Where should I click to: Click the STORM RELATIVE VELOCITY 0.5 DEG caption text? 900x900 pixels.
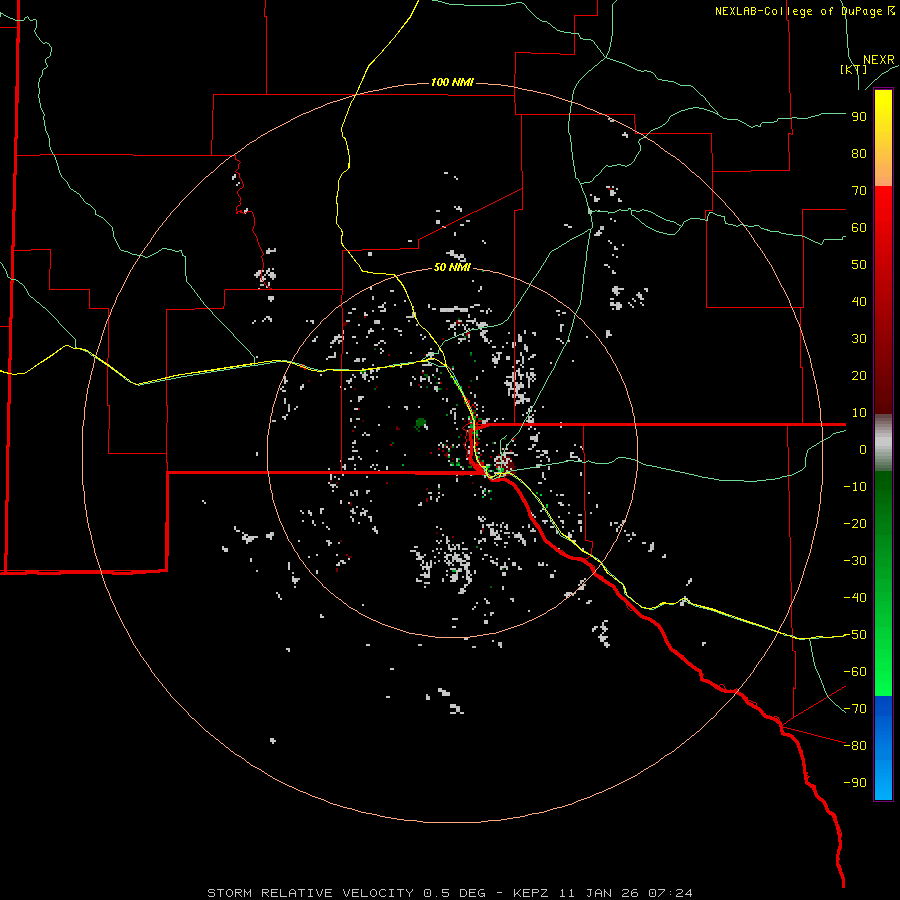[x=346, y=893]
